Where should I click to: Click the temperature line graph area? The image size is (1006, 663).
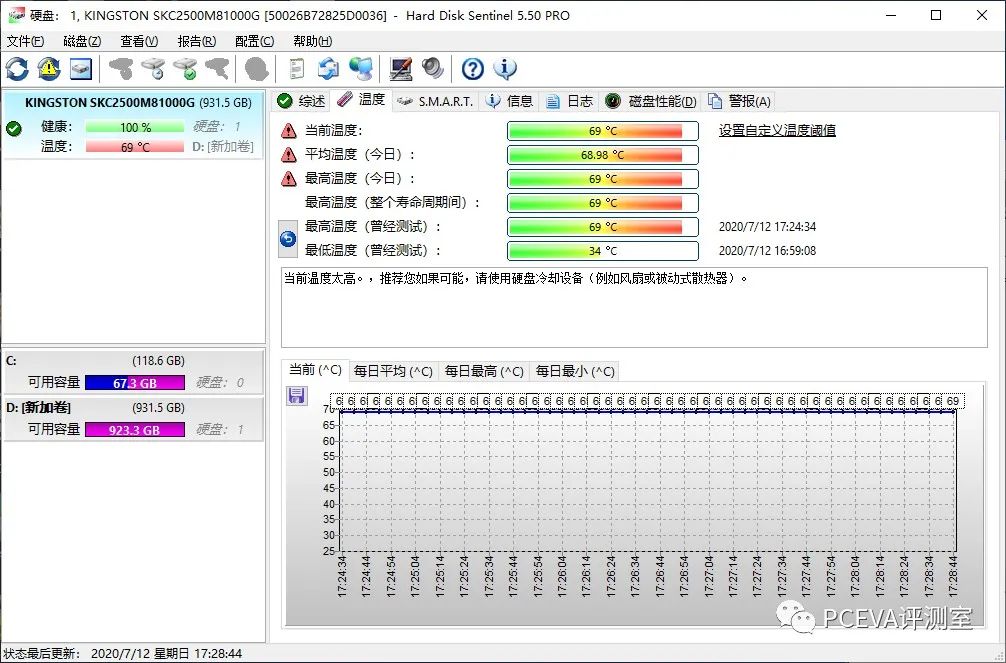(x=647, y=480)
